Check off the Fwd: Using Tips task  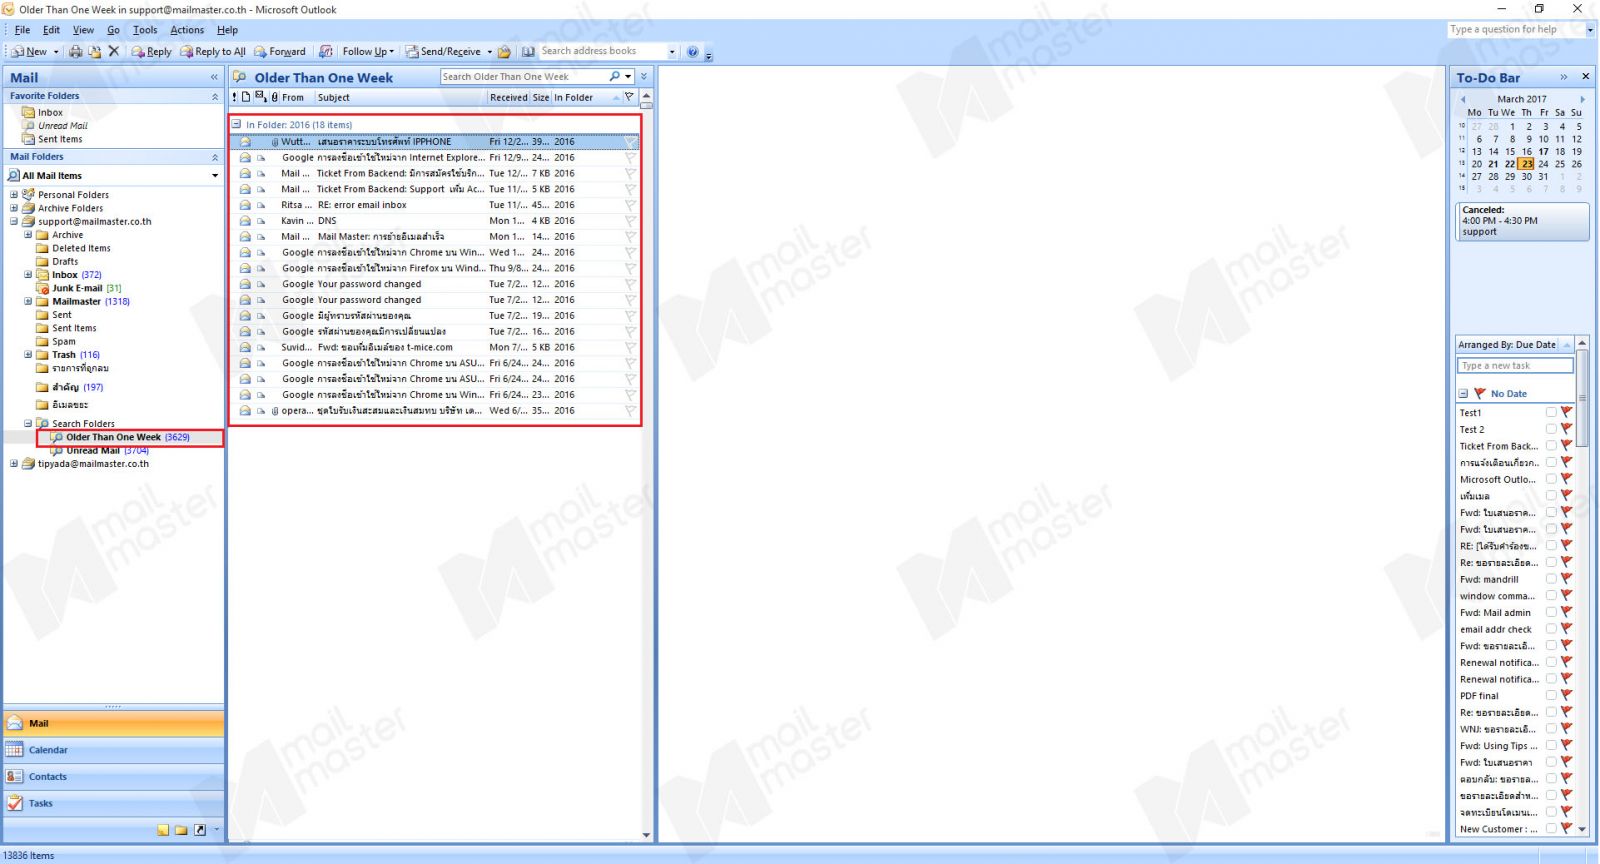[x=1551, y=745]
